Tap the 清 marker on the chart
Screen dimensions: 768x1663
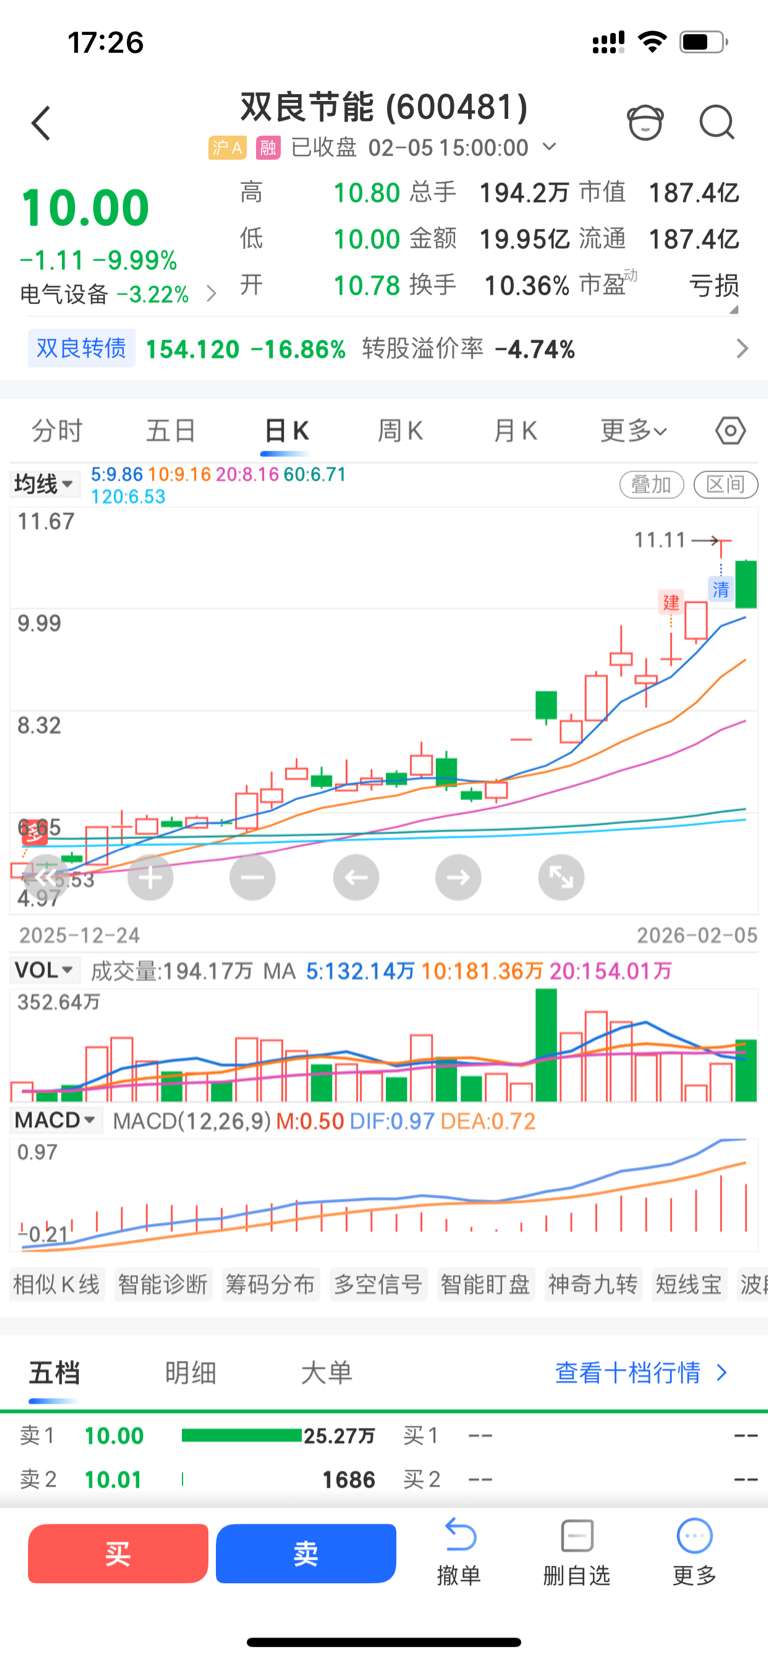point(721,589)
